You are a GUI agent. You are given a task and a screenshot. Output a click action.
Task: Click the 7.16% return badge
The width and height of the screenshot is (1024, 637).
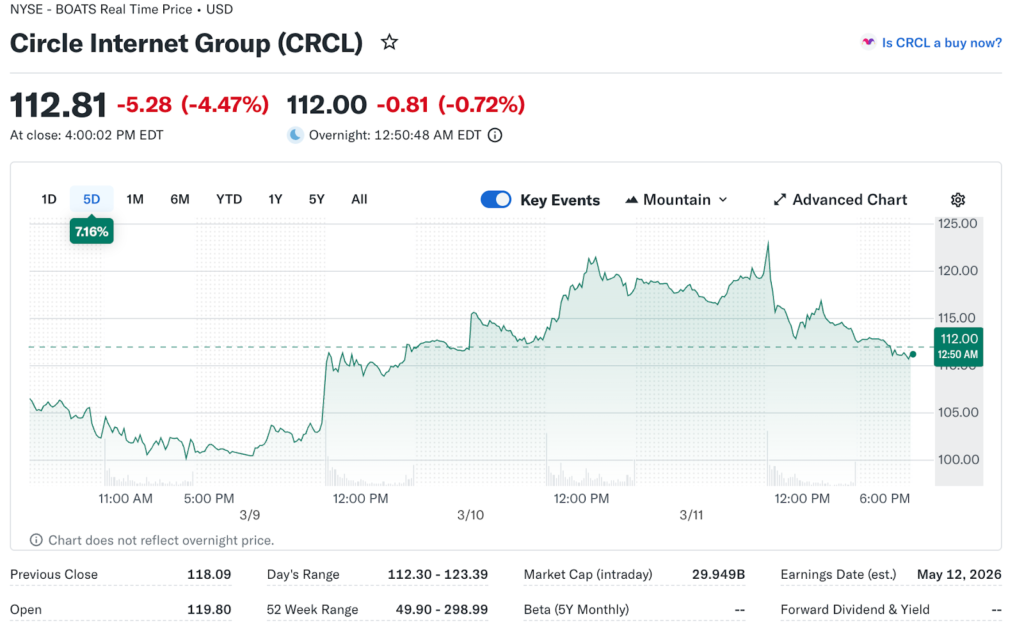click(x=91, y=232)
